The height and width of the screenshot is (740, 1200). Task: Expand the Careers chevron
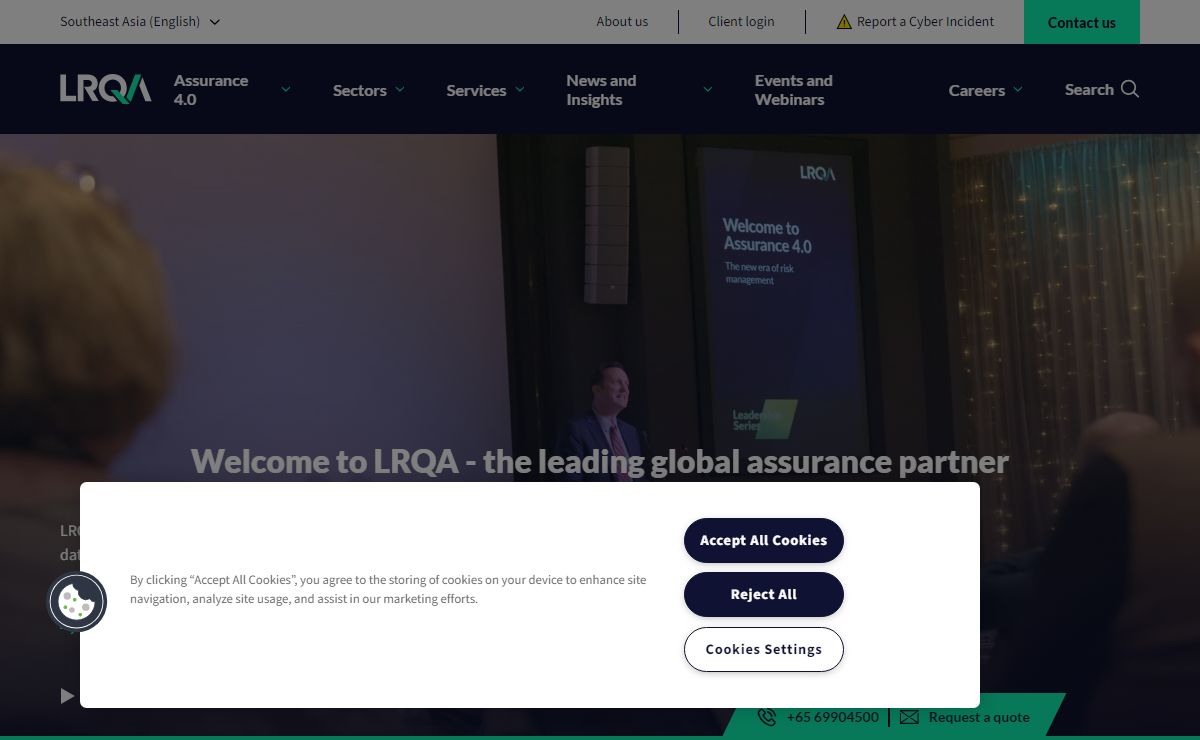coord(1018,89)
